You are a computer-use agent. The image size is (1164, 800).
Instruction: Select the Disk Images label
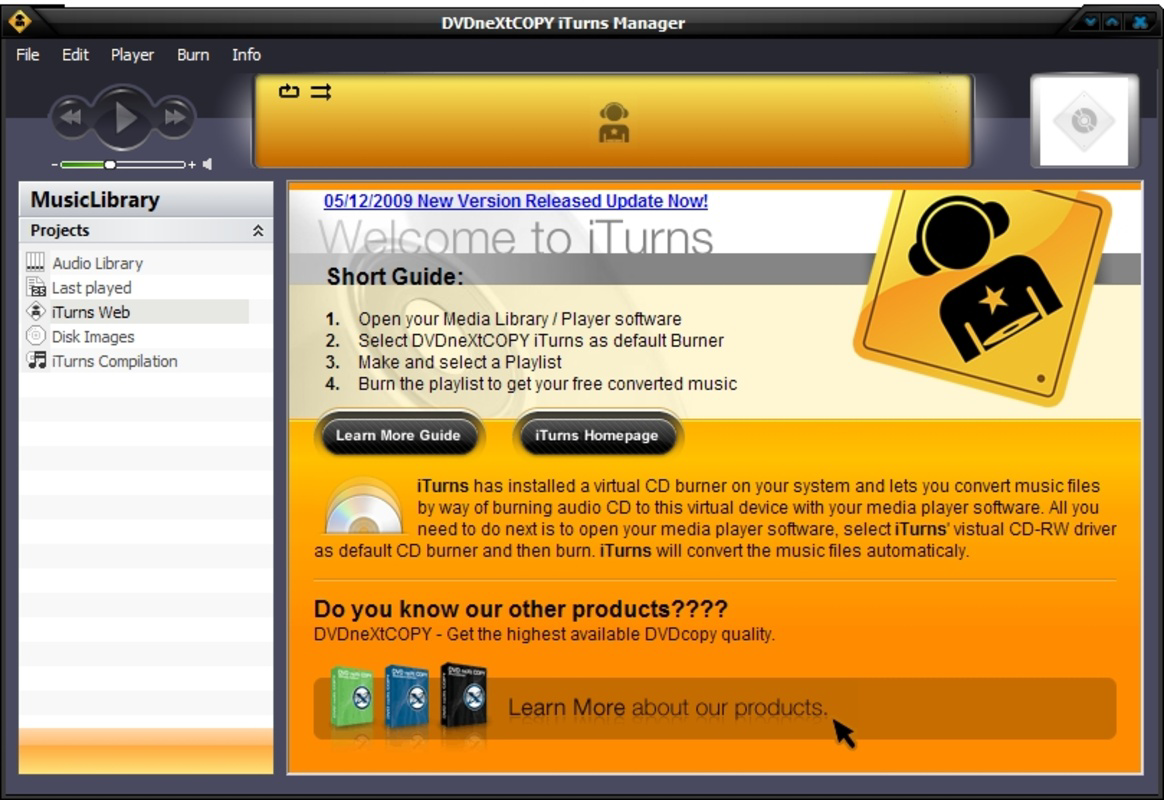point(93,337)
